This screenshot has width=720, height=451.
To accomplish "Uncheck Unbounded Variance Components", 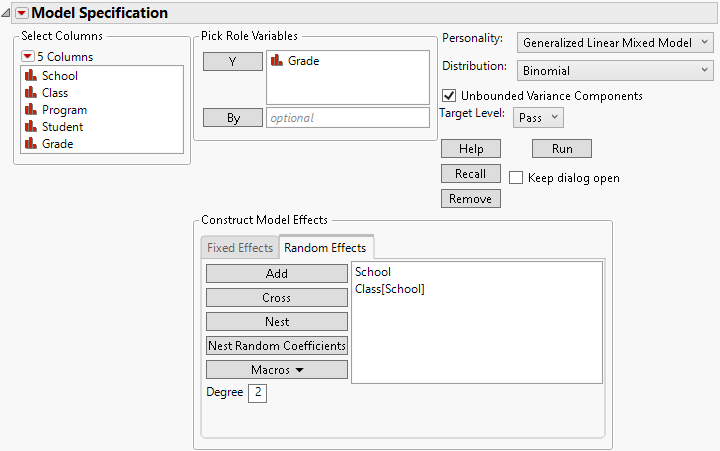I will [449, 96].
